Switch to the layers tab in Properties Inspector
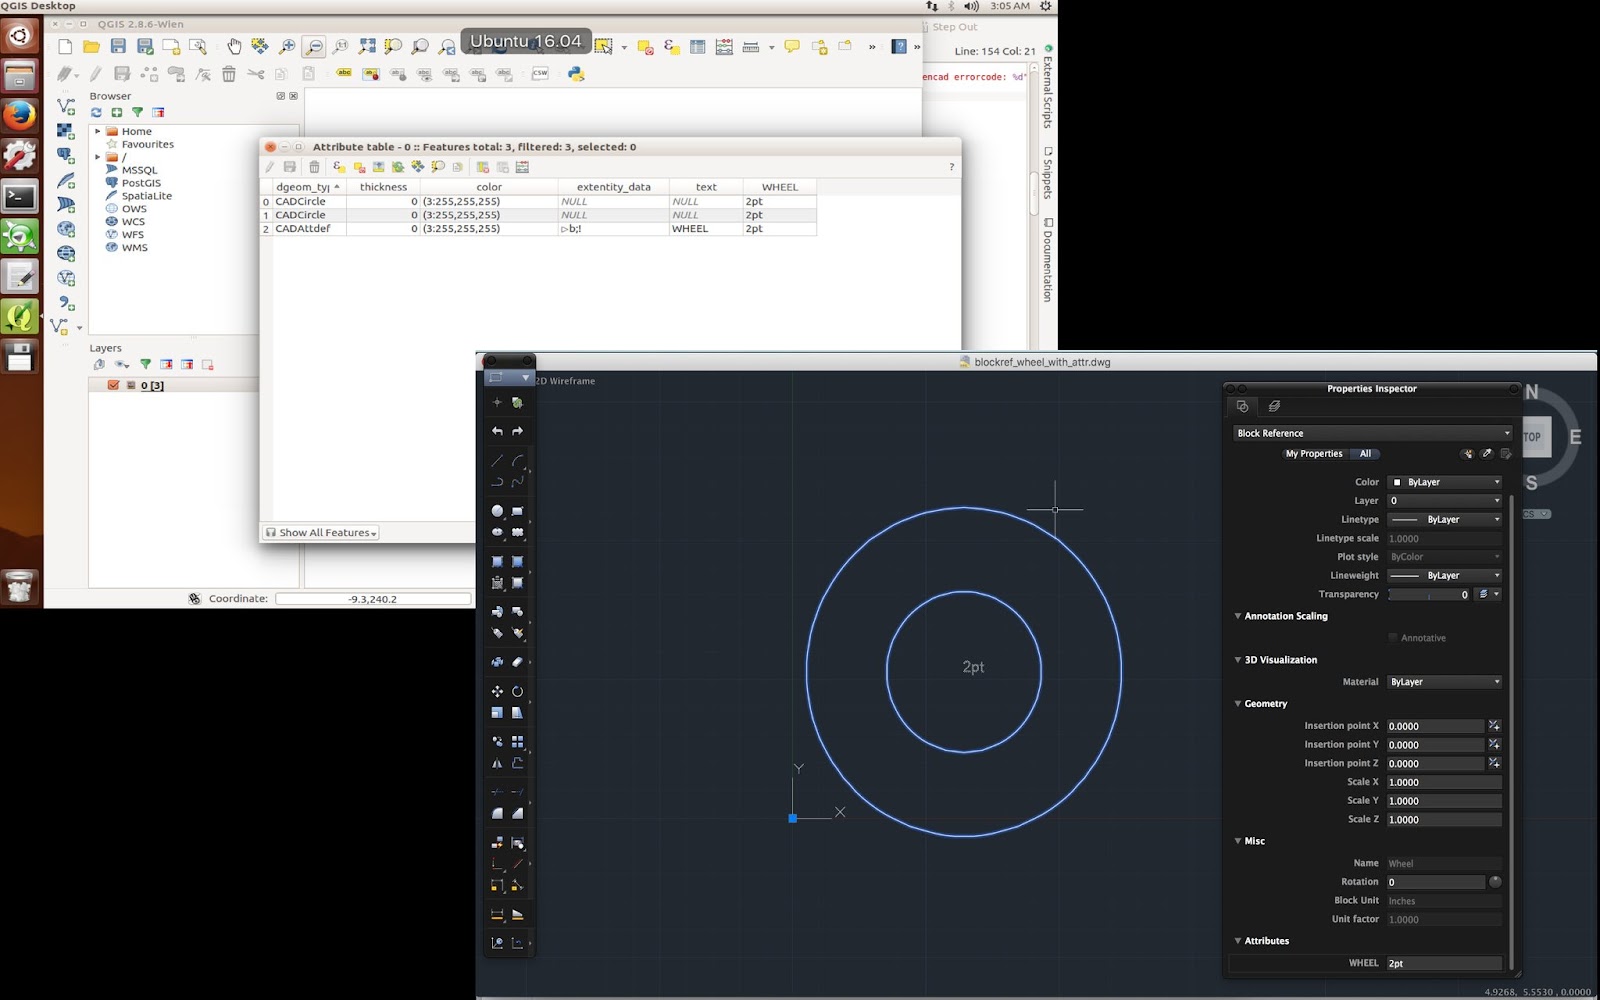The image size is (1600, 1000). 1274,406
